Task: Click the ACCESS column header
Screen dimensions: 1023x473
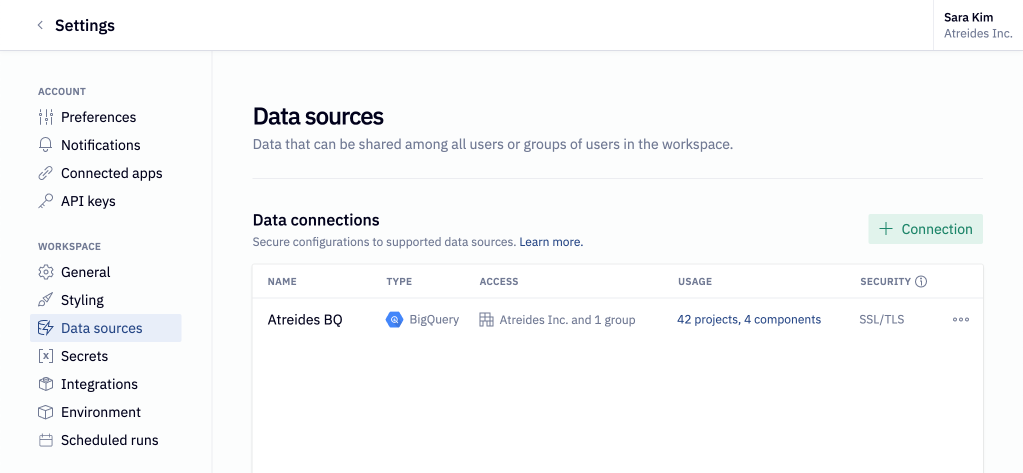Action: click(498, 282)
